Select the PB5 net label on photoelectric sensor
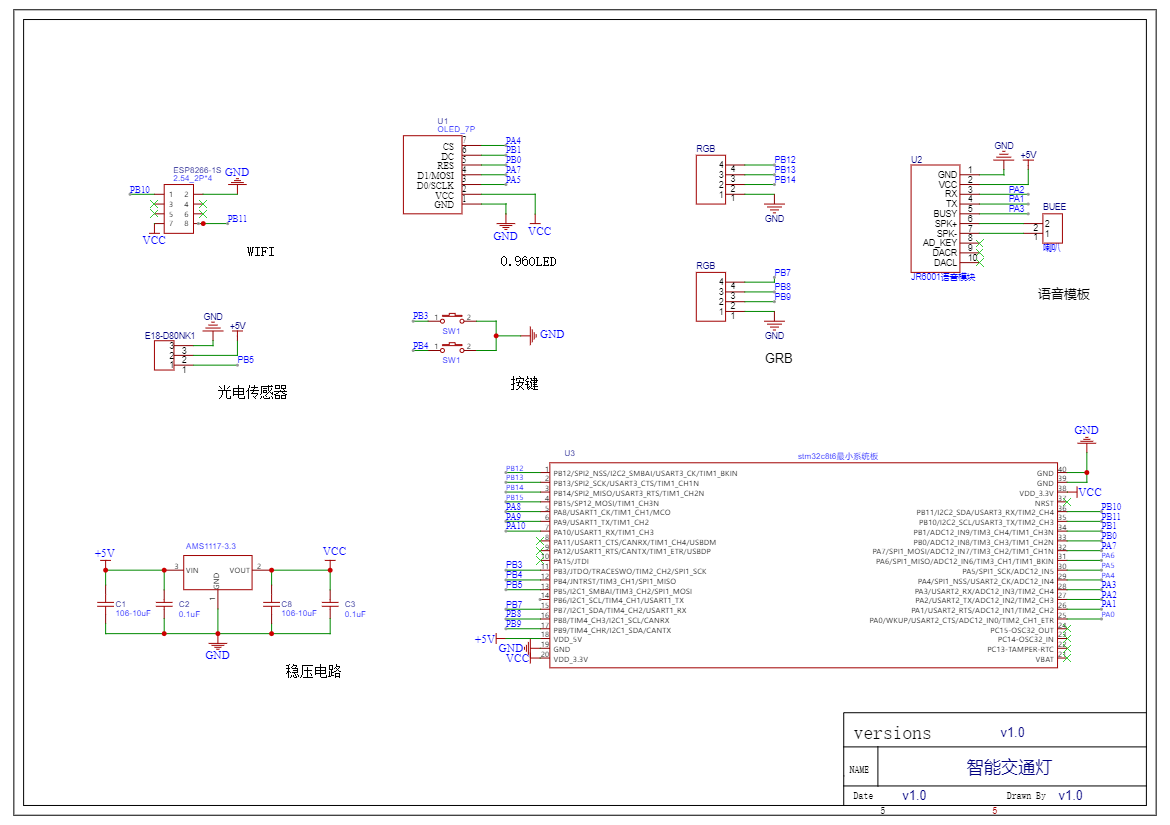 pyautogui.click(x=245, y=360)
